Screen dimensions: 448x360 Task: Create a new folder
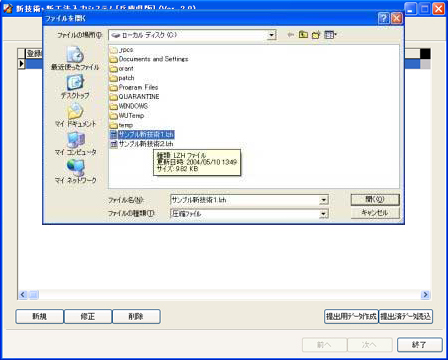(316, 35)
